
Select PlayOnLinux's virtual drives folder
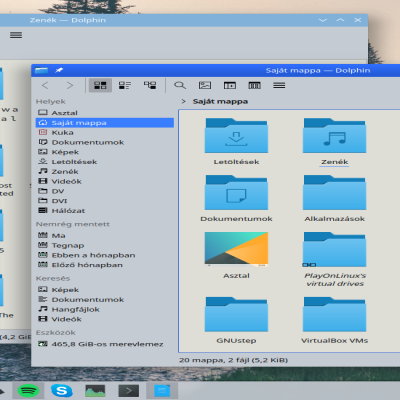click(x=335, y=249)
